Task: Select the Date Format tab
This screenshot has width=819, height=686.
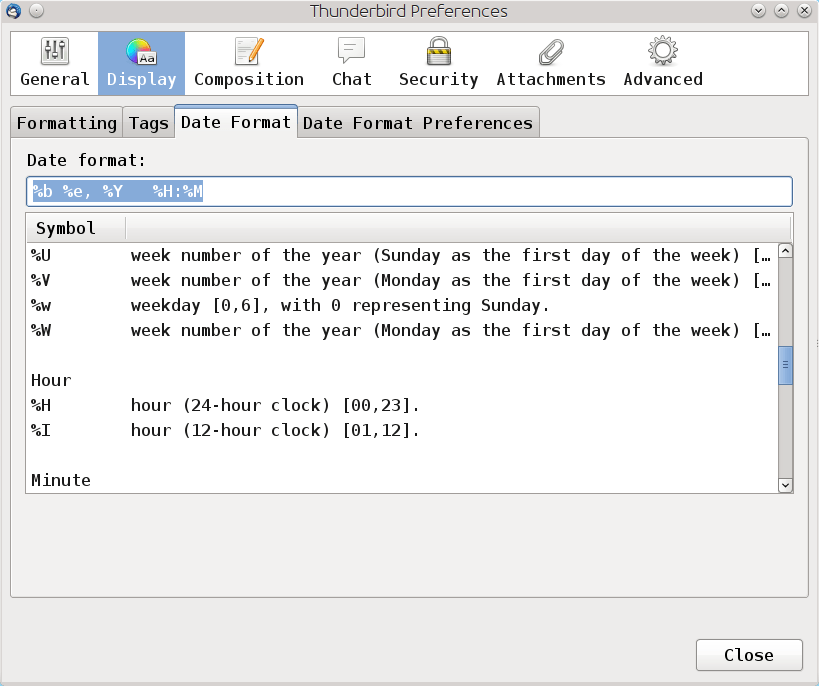Action: tap(235, 121)
